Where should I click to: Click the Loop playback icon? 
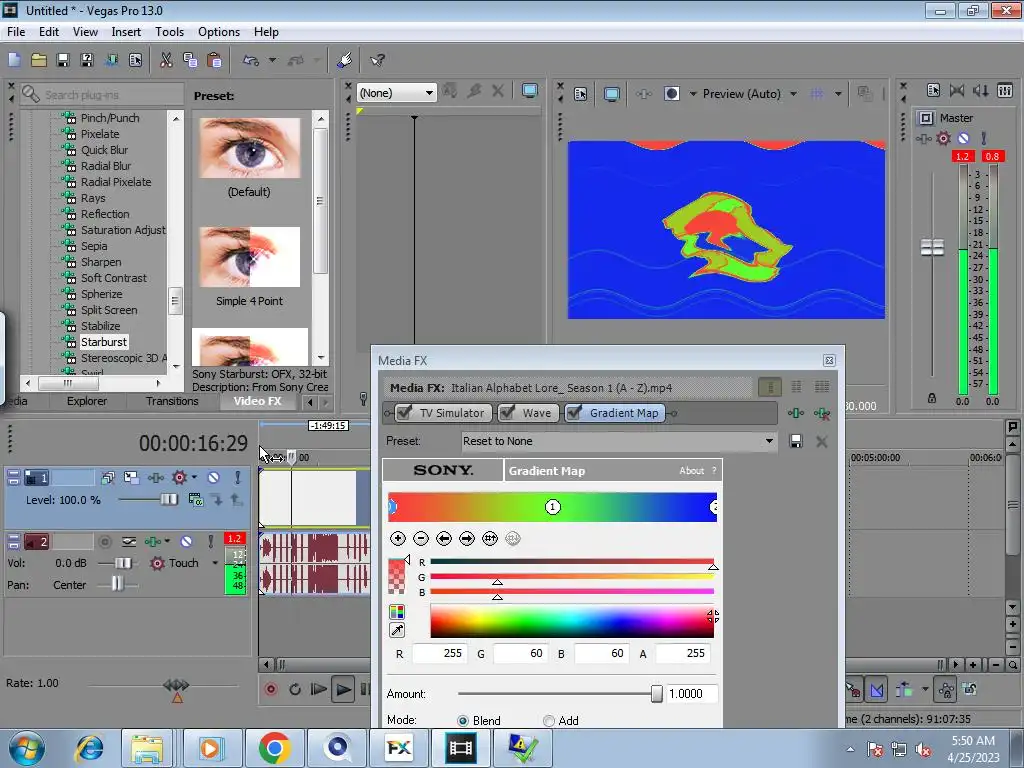[x=295, y=689]
